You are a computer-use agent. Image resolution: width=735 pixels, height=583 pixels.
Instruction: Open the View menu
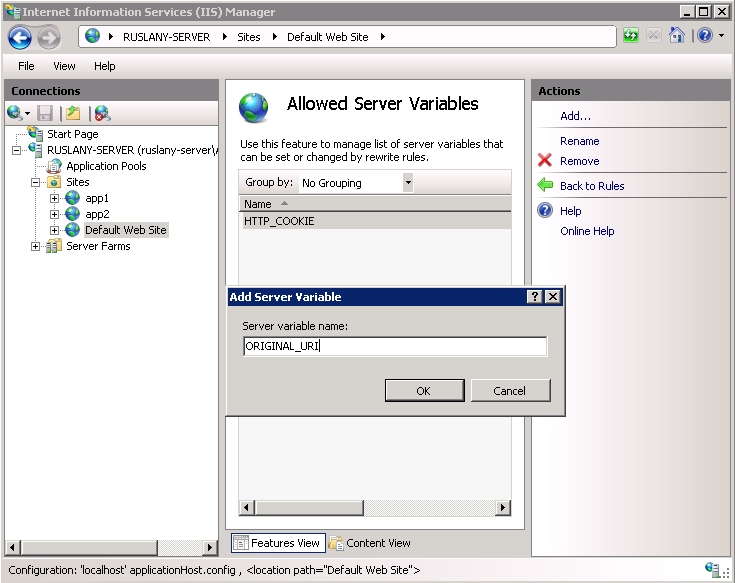coord(64,66)
